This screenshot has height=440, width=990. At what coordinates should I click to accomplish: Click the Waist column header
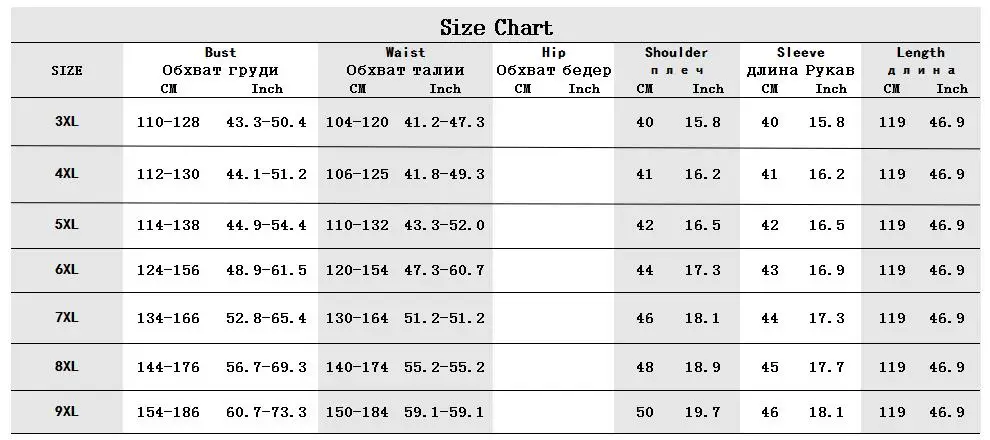coord(405,52)
